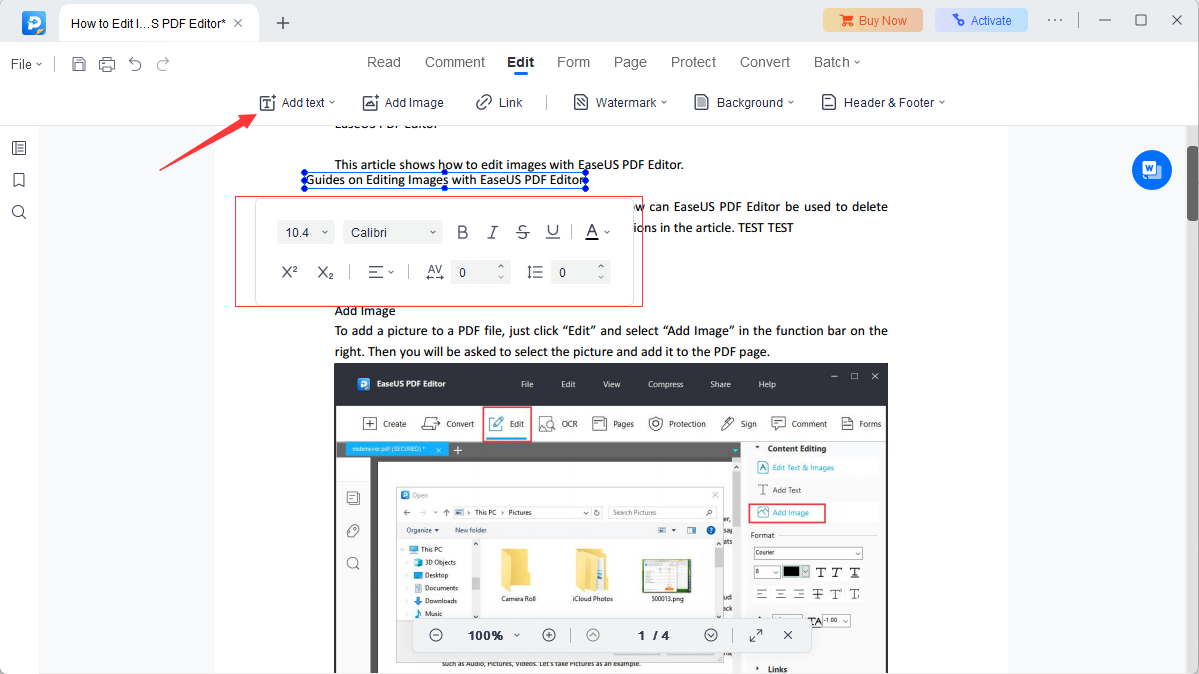Toggle bold formatting

point(463,233)
